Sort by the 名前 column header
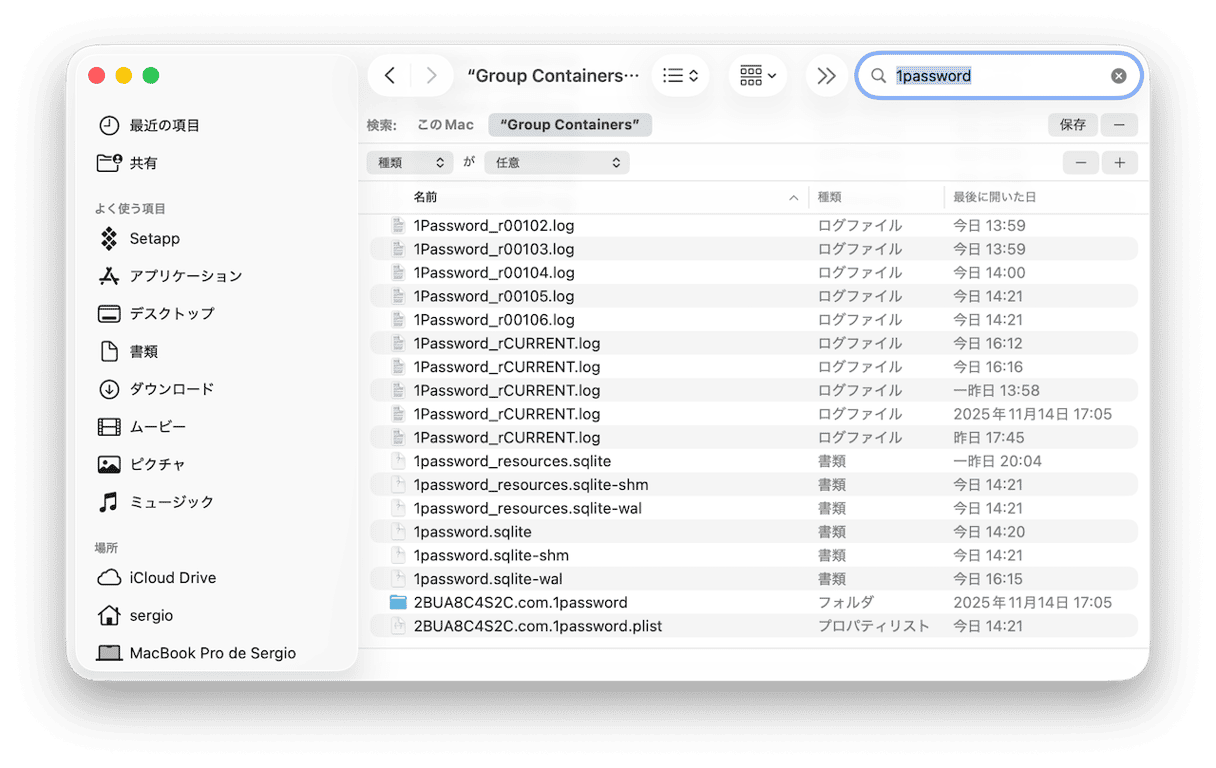 (x=426, y=197)
